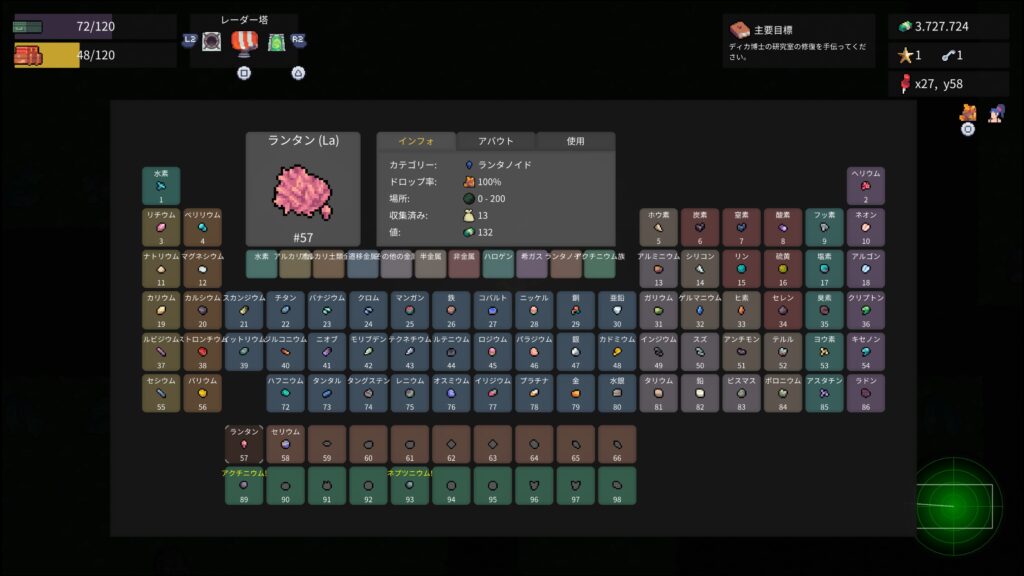
Task: Switch to the アバウト tab
Action: 496,141
